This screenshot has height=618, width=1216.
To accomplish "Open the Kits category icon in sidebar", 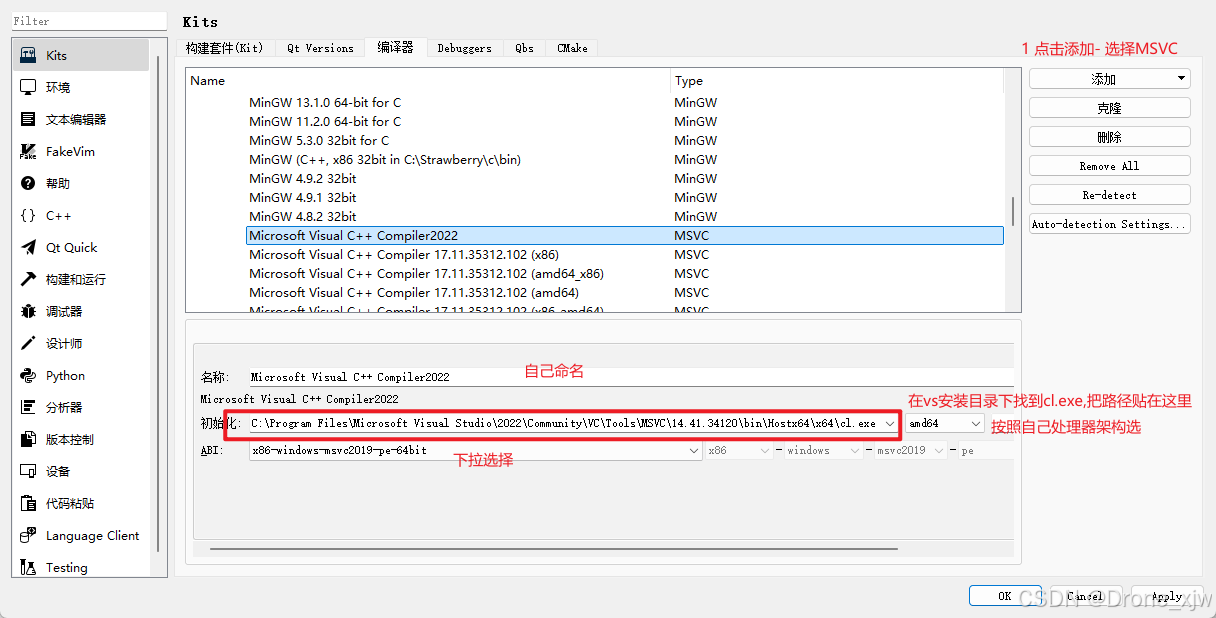I will 28,56.
